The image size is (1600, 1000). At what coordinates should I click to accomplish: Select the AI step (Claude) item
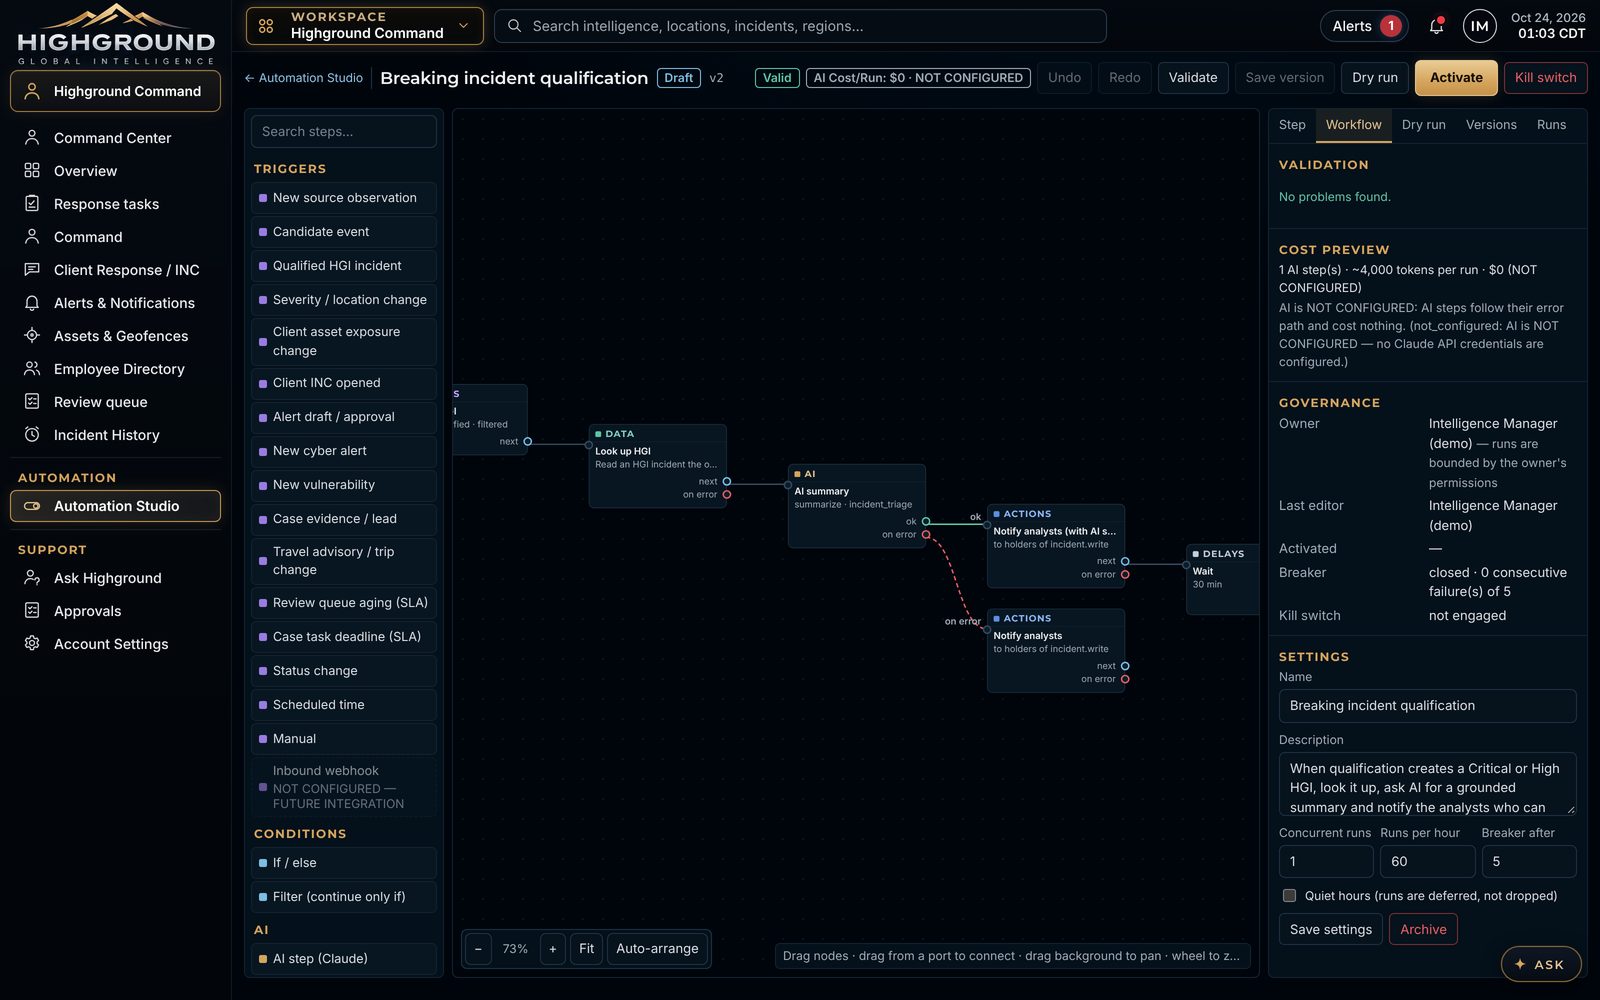pyautogui.click(x=344, y=959)
